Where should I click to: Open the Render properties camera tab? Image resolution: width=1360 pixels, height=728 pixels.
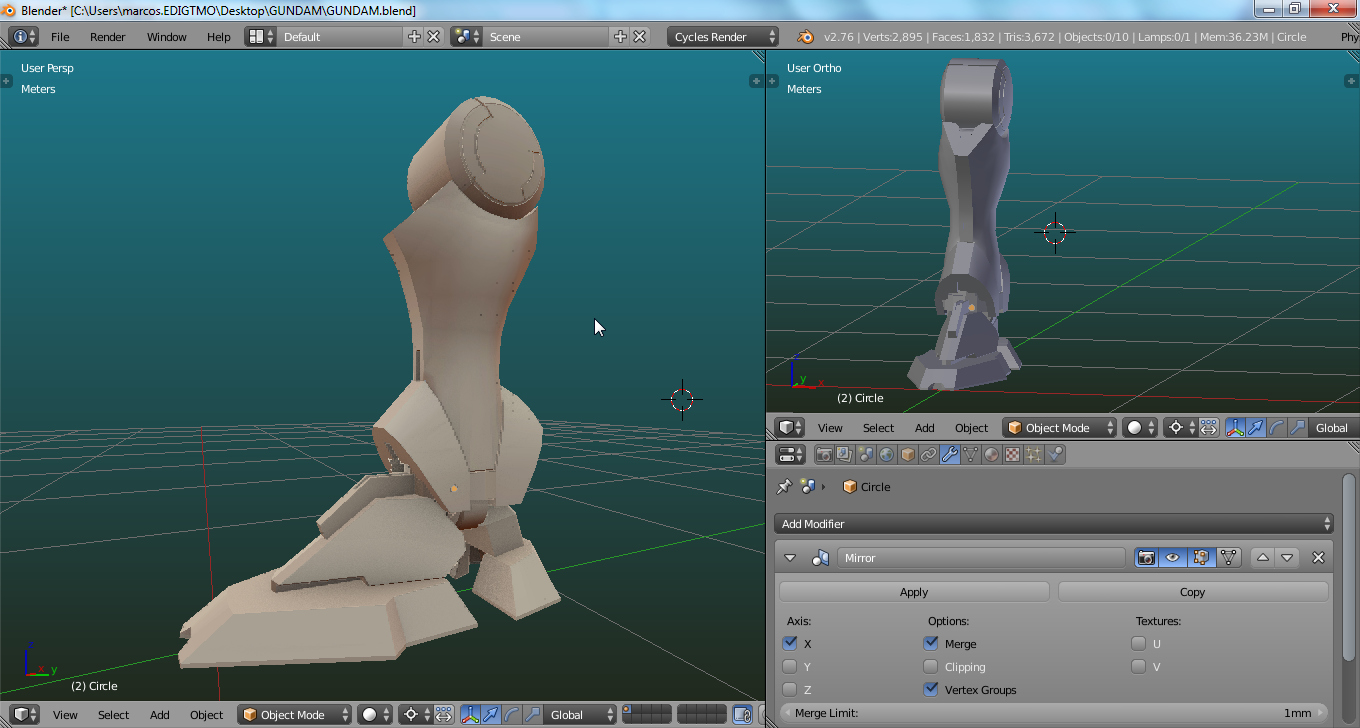point(824,455)
